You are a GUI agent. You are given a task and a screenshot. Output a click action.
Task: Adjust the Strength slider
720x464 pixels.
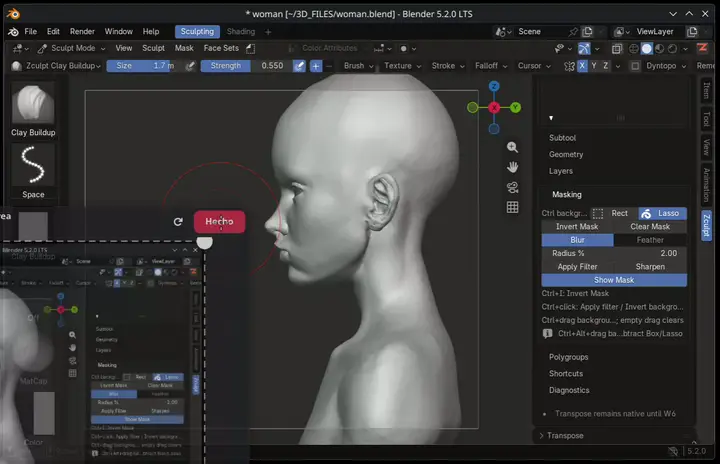pyautogui.click(x=247, y=66)
